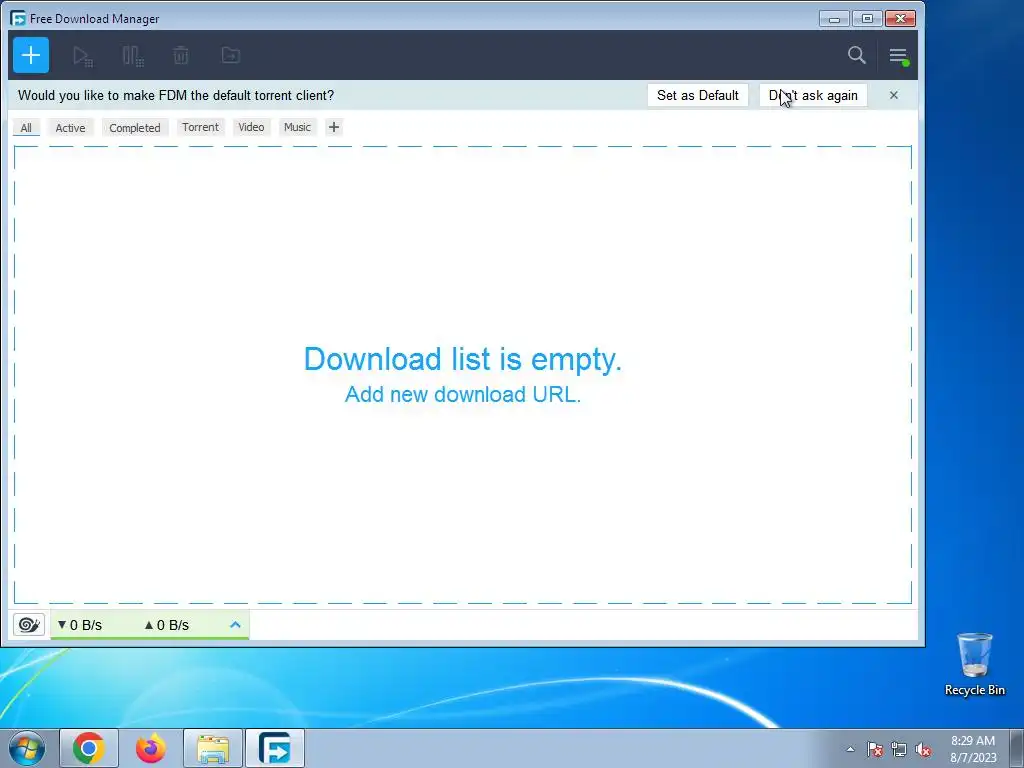This screenshot has height=768, width=1024.
Task: Expand the speed panel chevron
Action: (x=235, y=625)
